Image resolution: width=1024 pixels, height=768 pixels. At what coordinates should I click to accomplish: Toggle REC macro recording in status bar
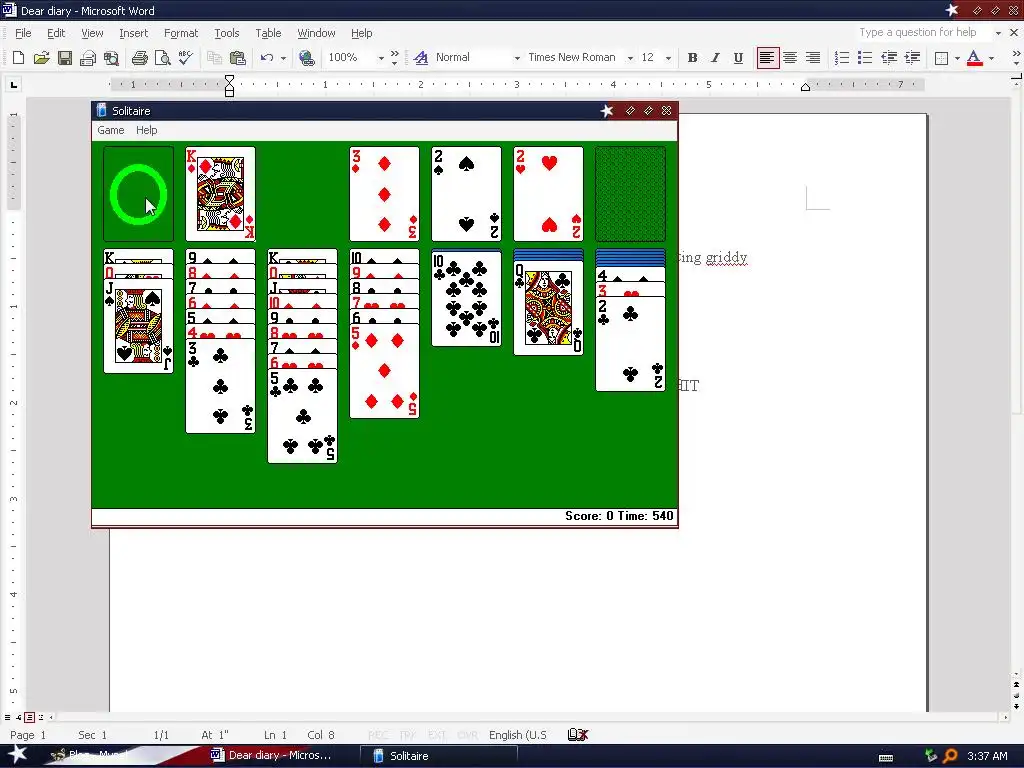tap(378, 735)
